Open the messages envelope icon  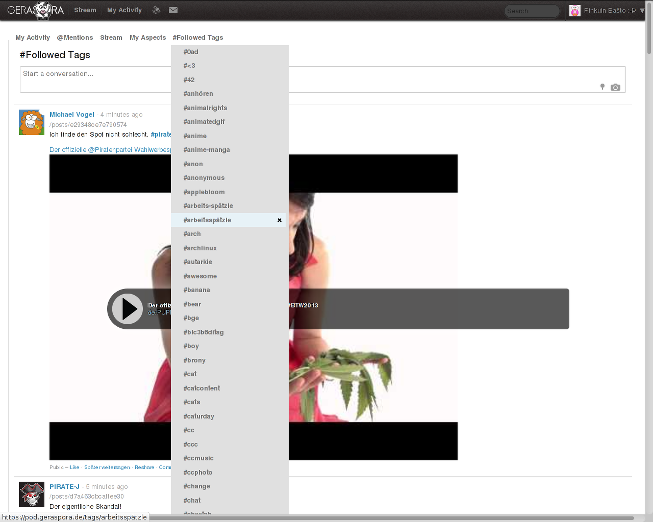tap(173, 10)
